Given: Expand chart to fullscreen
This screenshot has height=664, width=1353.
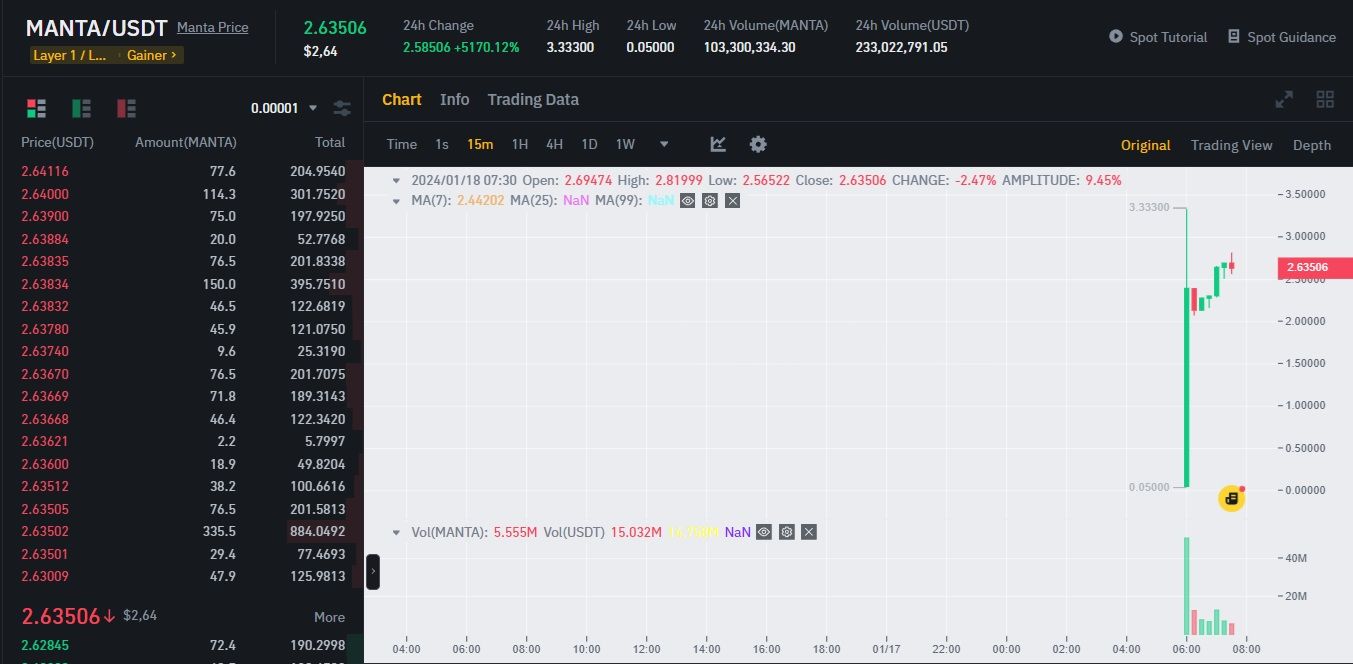Looking at the screenshot, I should (1284, 99).
